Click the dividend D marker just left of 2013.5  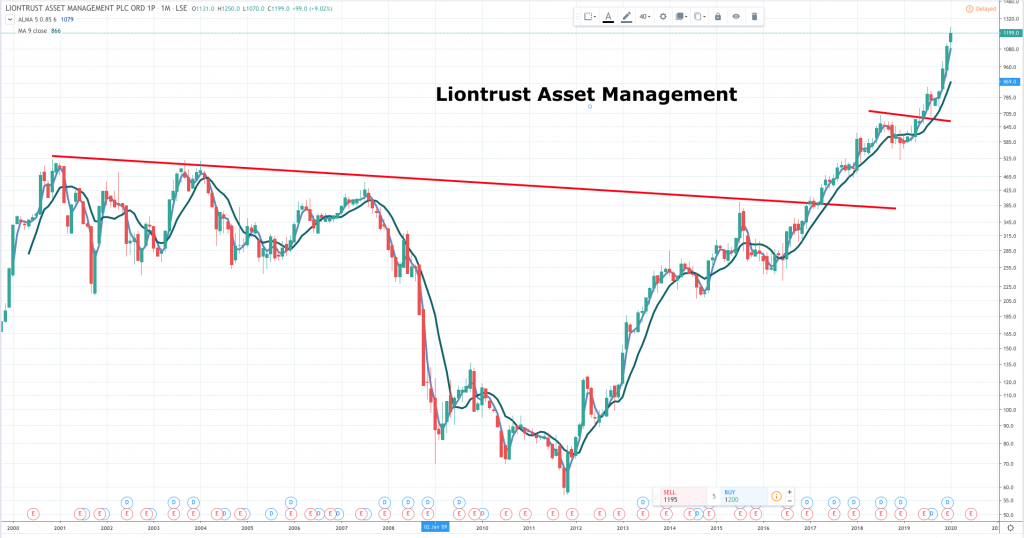click(x=643, y=502)
